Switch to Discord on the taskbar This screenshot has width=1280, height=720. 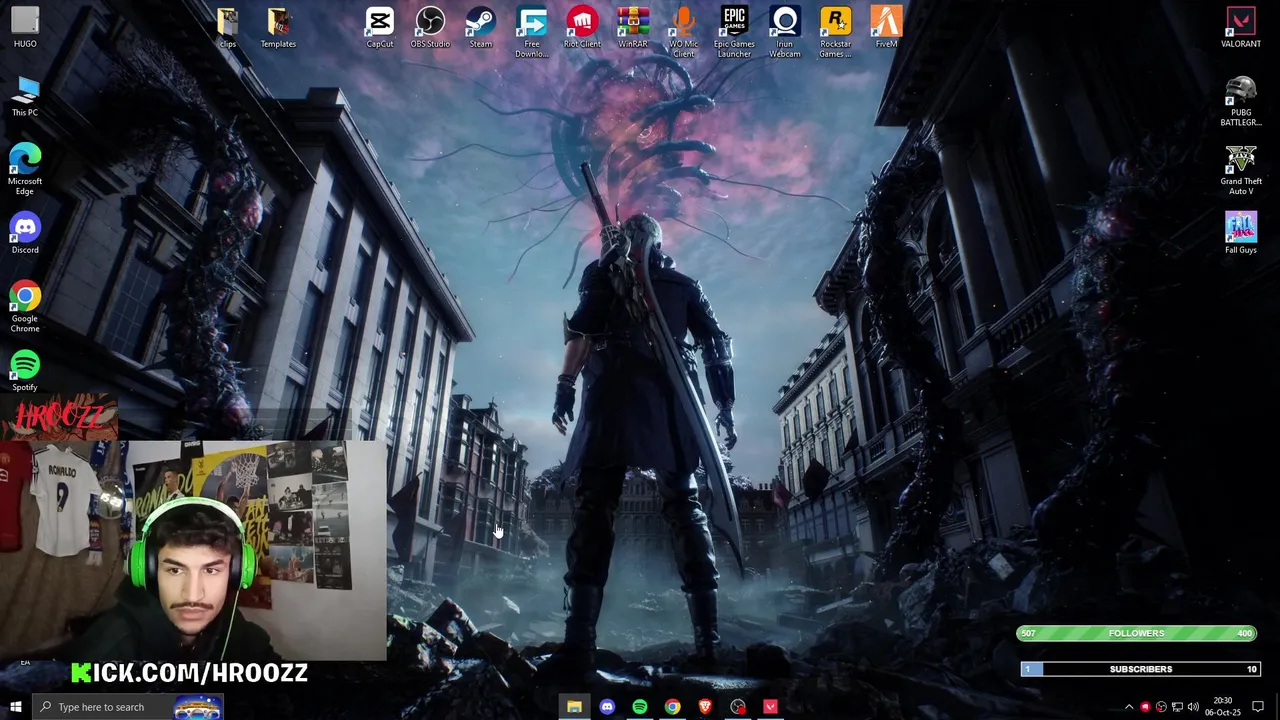click(607, 707)
